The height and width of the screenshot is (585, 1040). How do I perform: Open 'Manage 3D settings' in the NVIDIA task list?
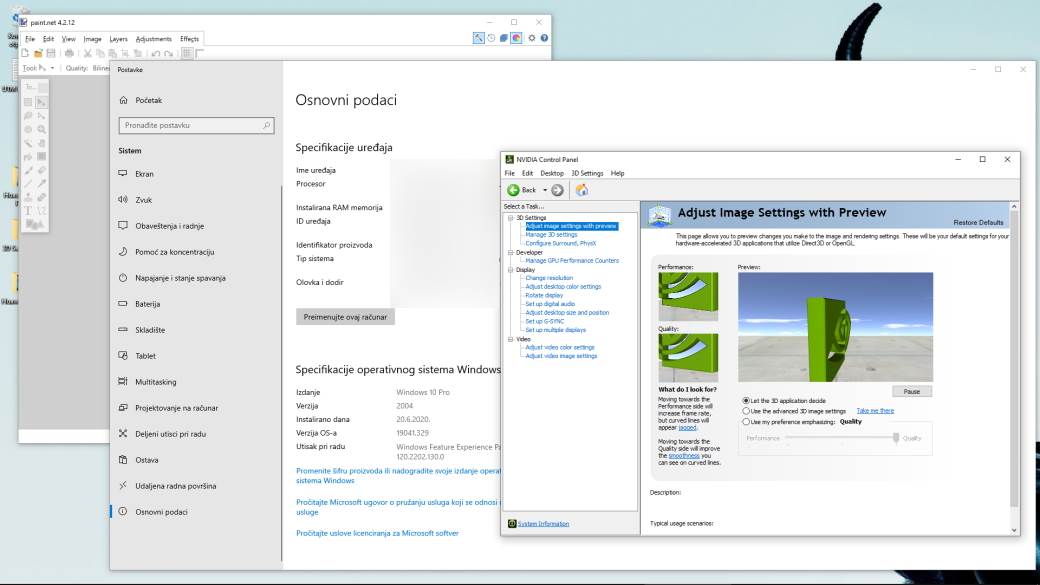point(552,234)
